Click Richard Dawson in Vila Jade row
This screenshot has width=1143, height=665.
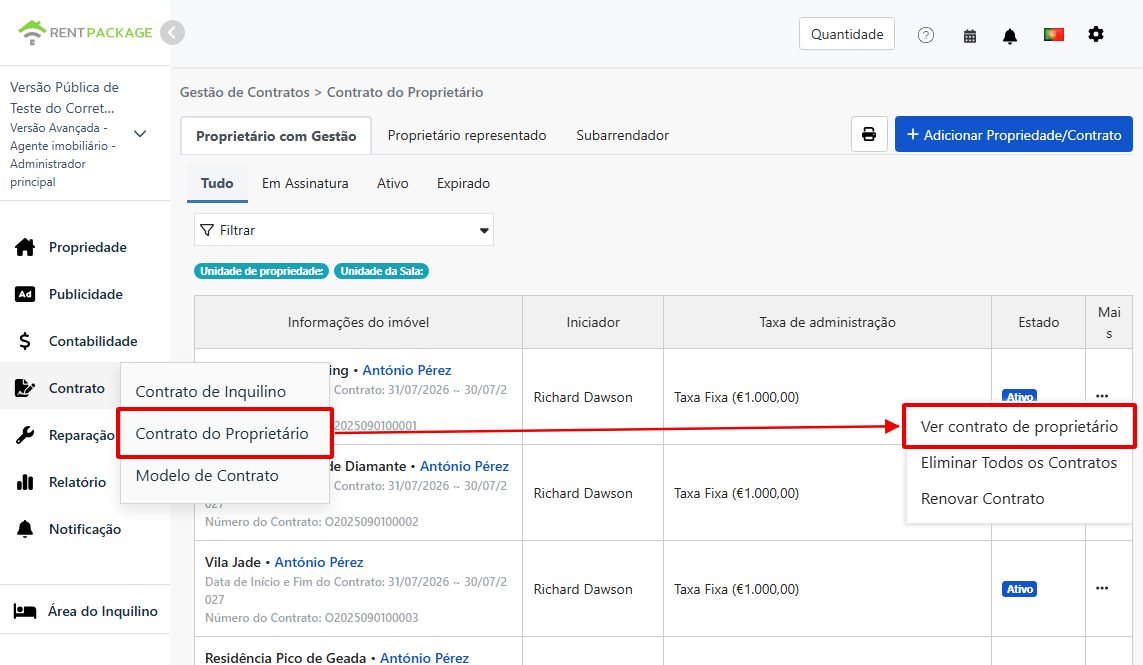583,589
